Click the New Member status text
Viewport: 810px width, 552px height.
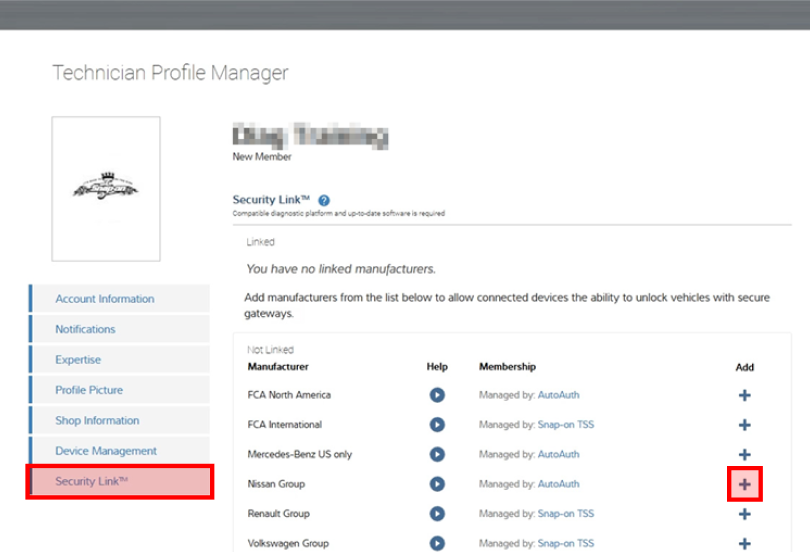coord(262,156)
